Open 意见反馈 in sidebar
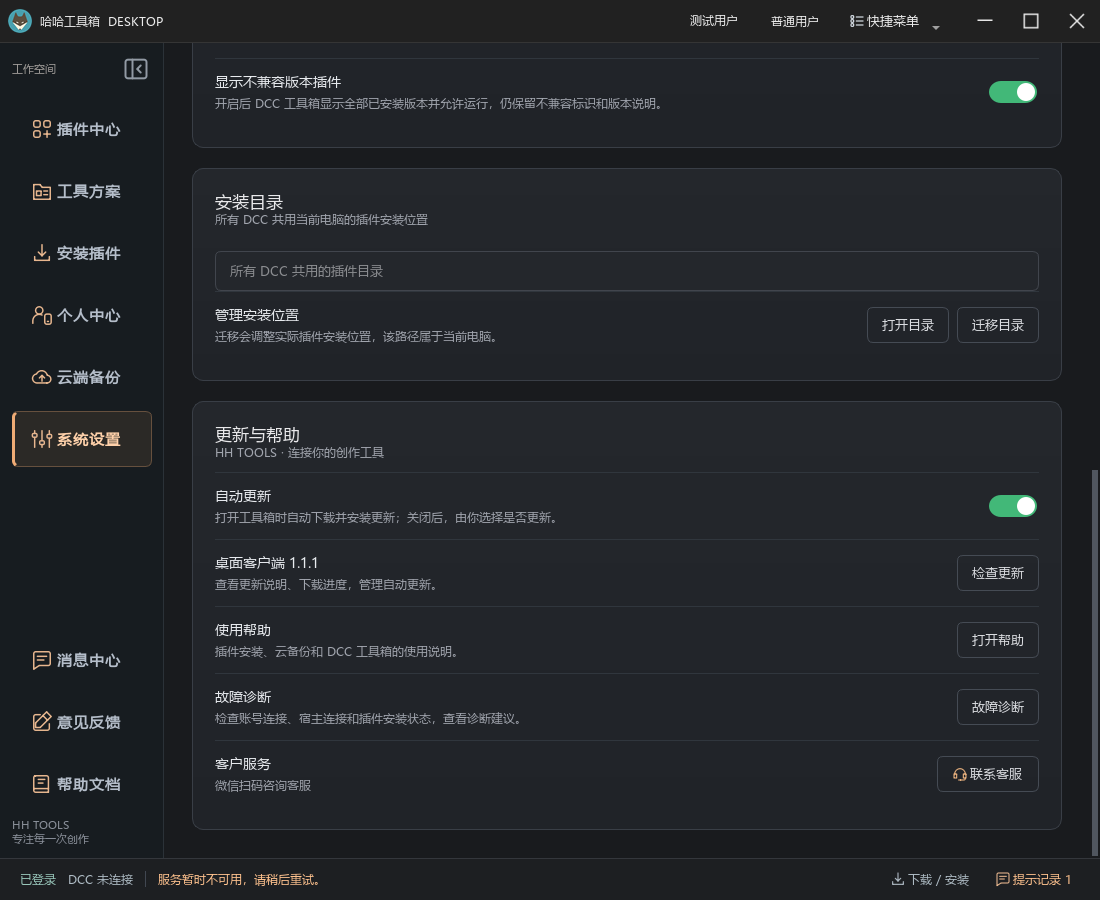Viewport: 1100px width, 900px height. 81,722
